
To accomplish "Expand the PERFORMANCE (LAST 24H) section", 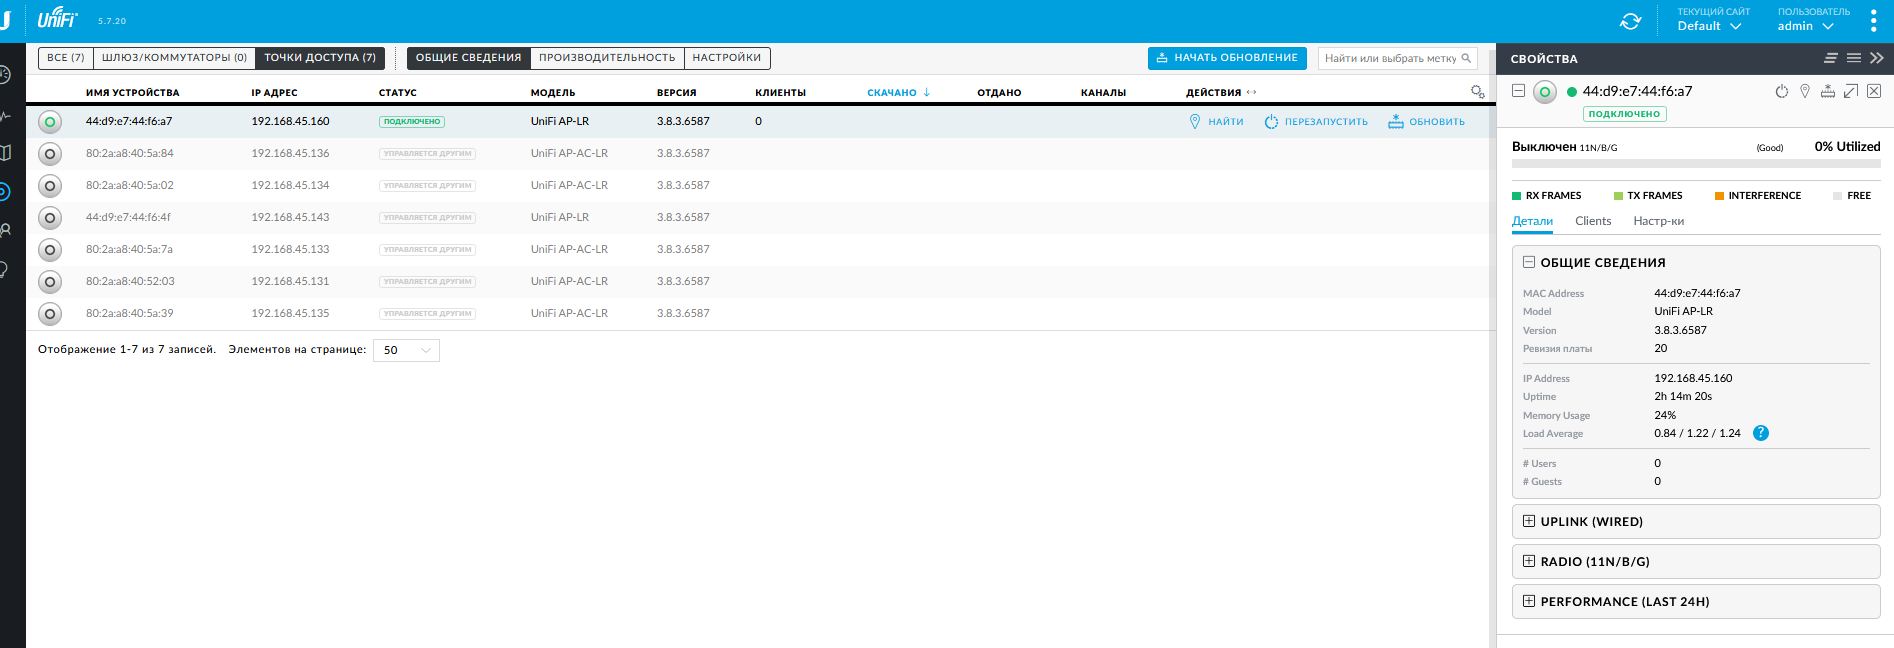I will click(x=1528, y=601).
